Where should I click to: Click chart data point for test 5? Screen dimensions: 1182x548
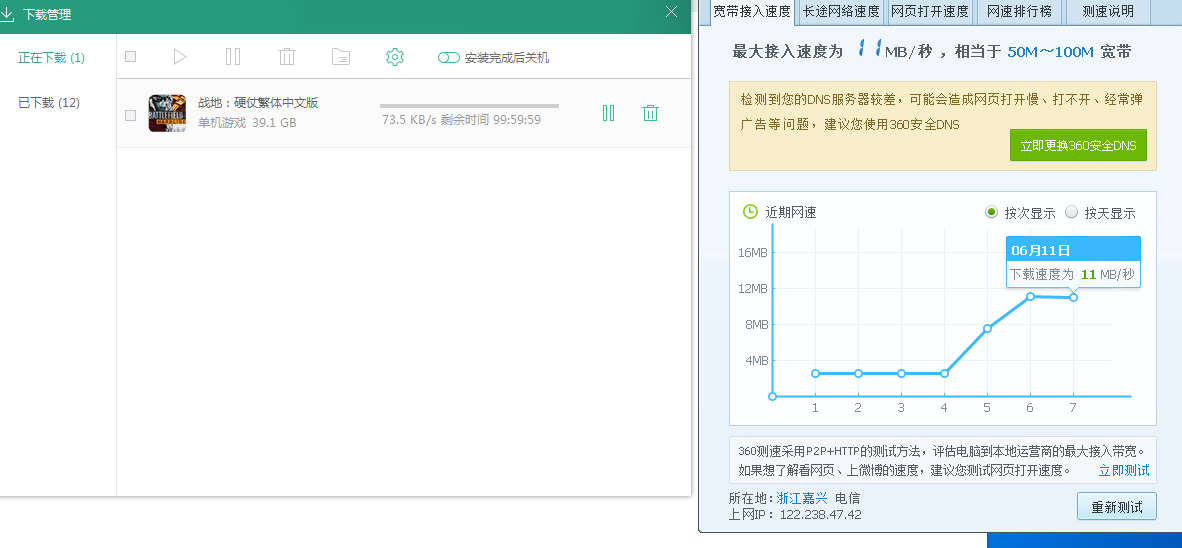point(987,328)
